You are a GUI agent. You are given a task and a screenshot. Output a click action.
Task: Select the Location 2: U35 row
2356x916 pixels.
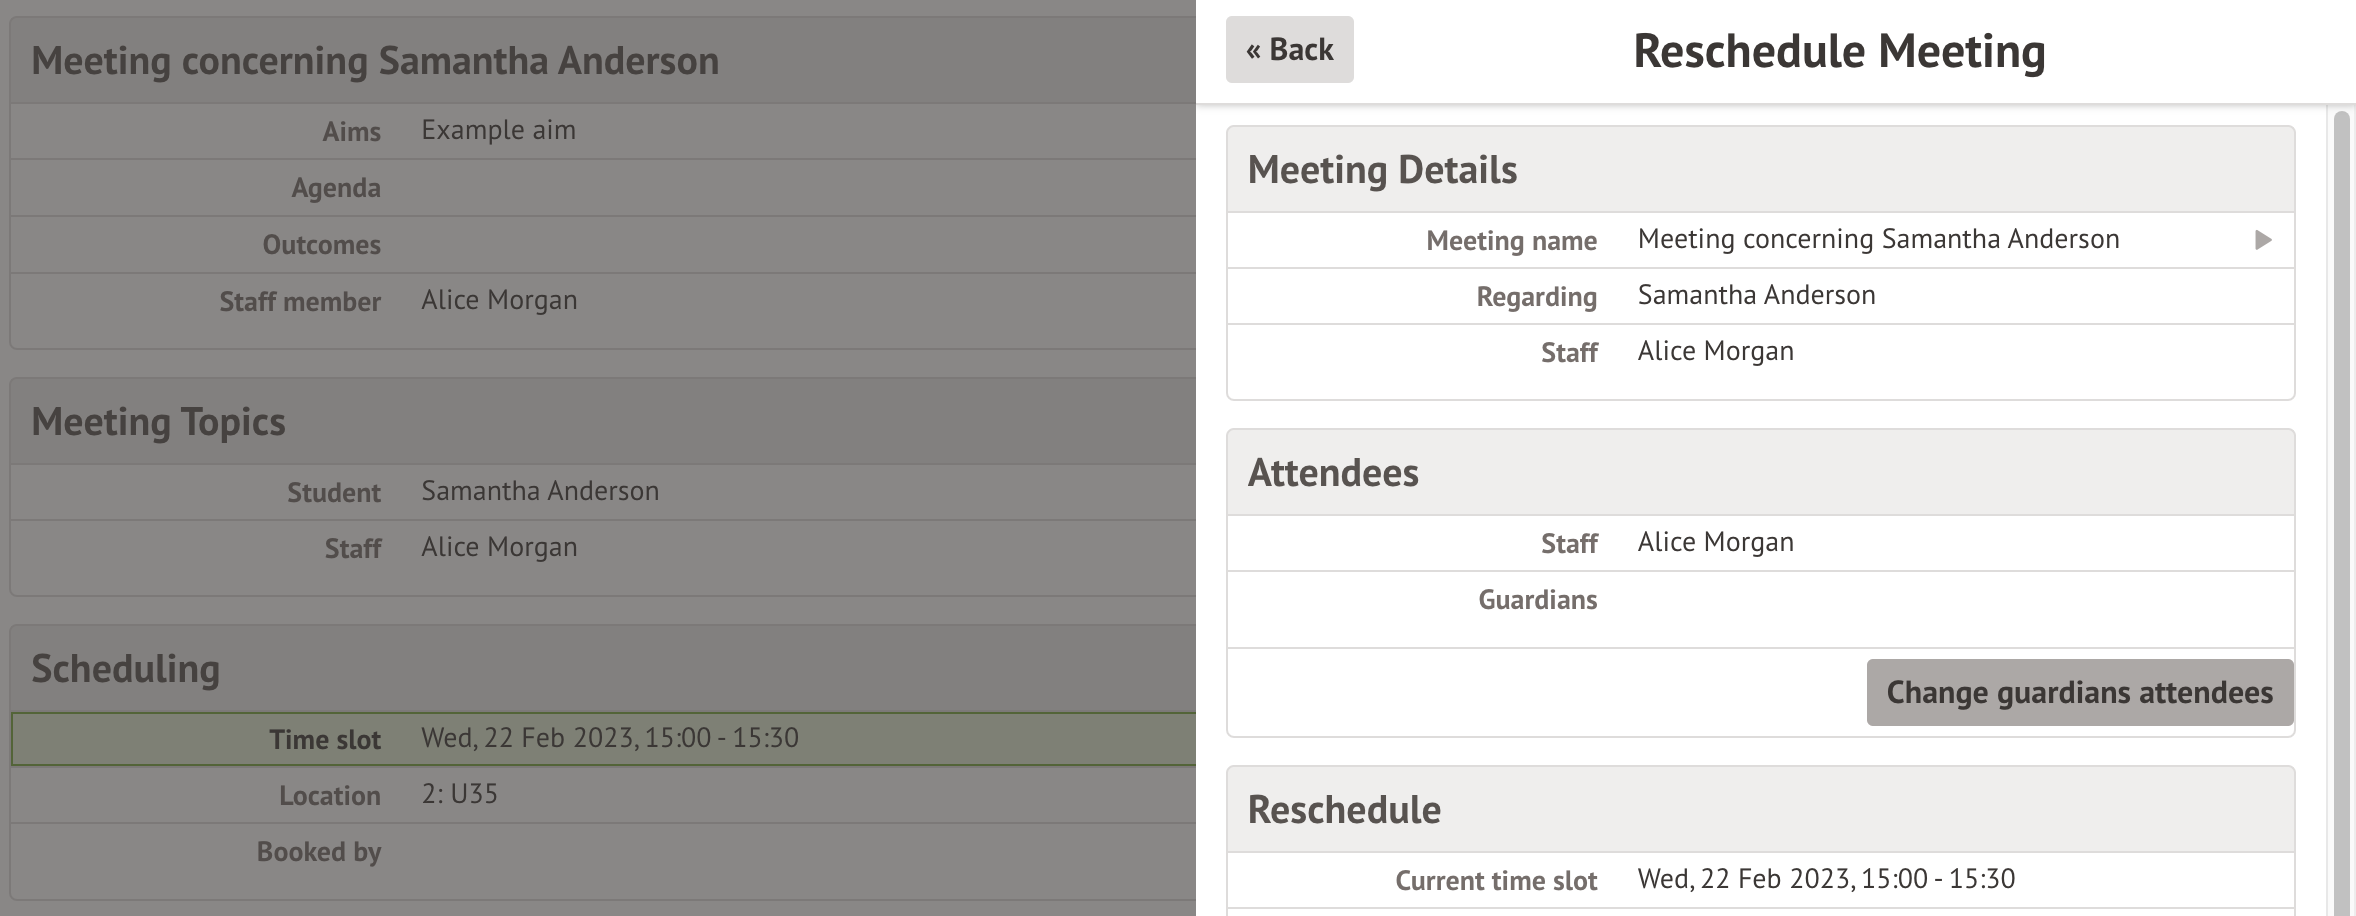(x=604, y=795)
